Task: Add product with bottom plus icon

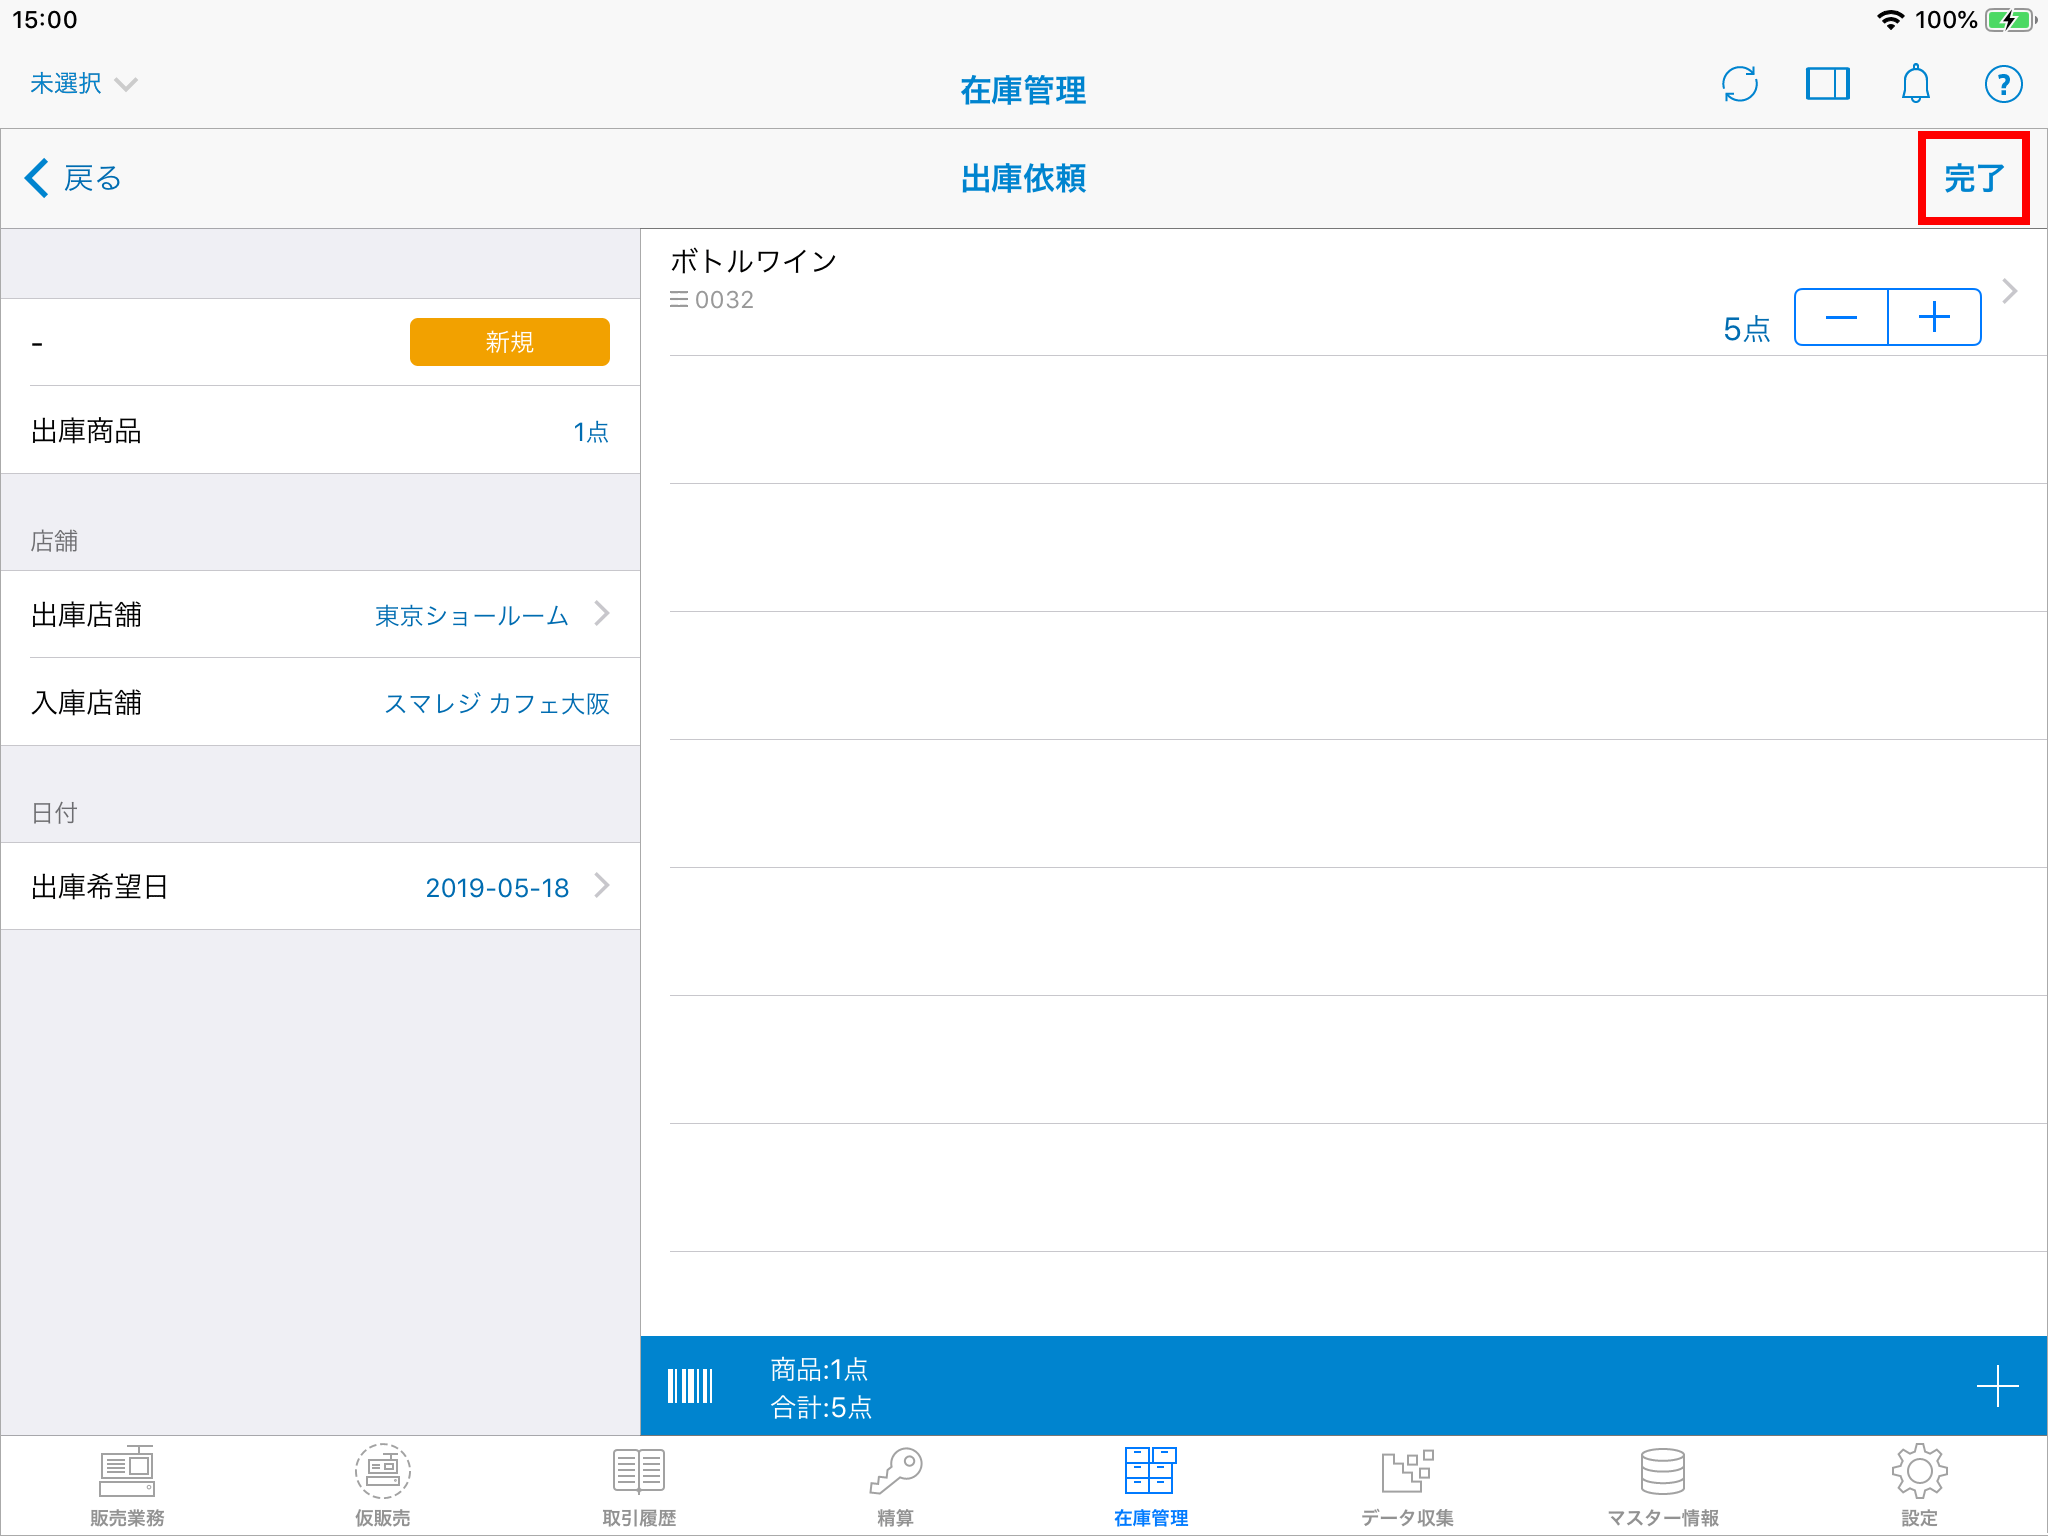Action: point(1997,1386)
